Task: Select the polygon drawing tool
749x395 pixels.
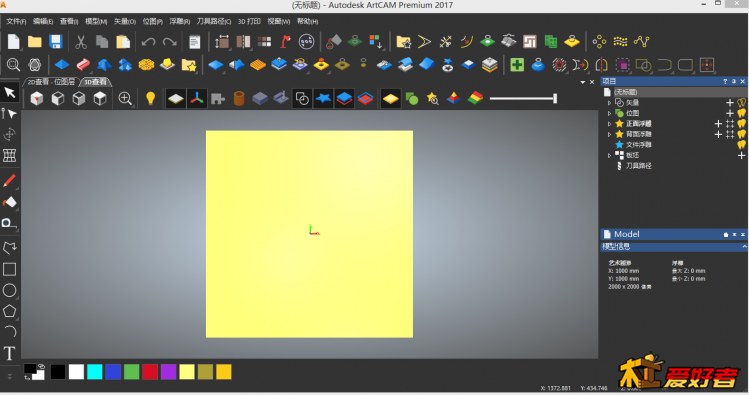Action: point(10,311)
